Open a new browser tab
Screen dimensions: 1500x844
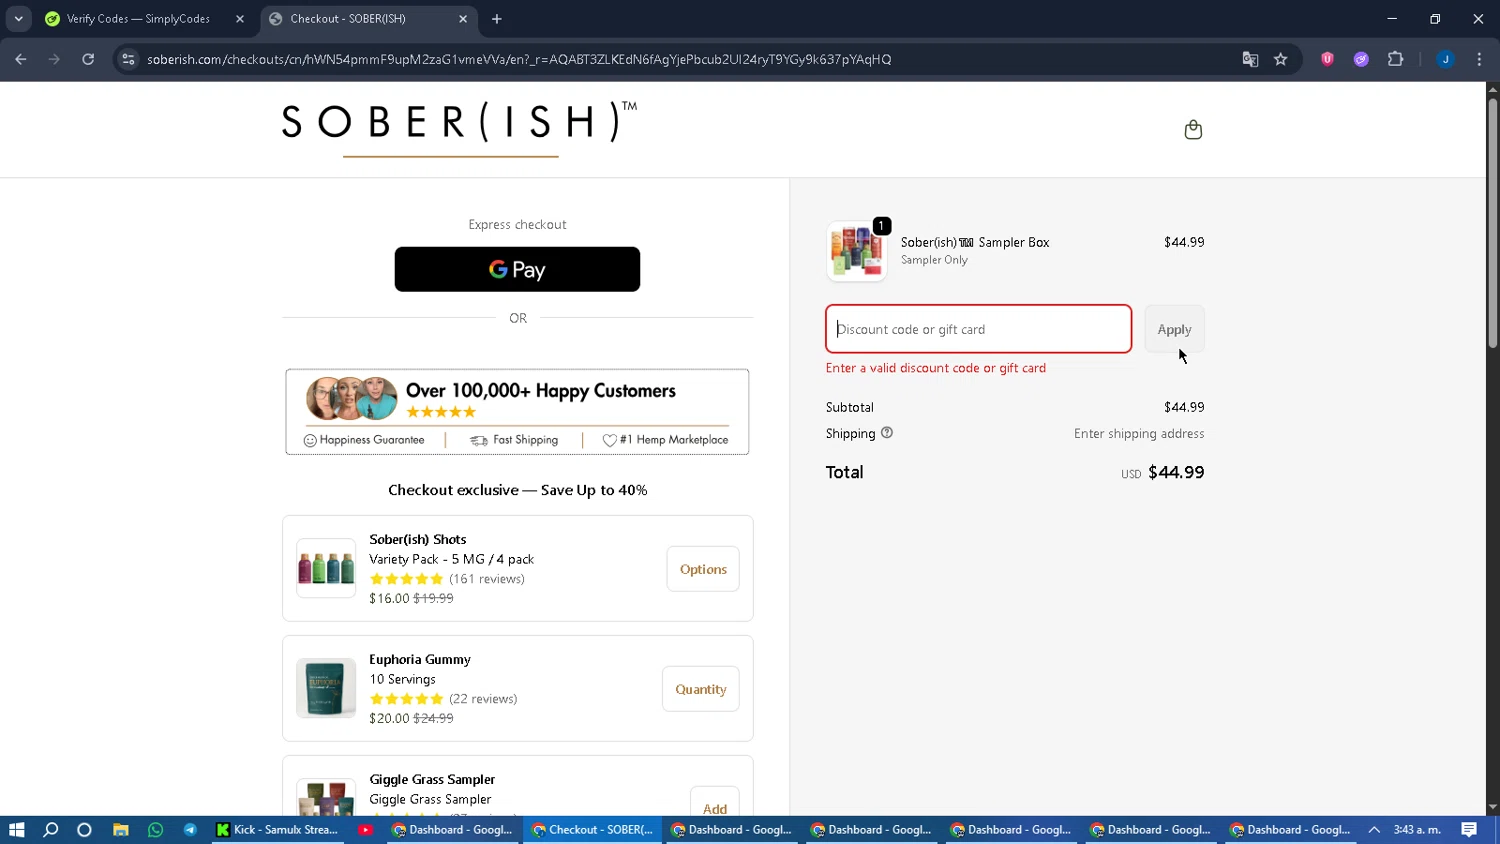click(497, 19)
